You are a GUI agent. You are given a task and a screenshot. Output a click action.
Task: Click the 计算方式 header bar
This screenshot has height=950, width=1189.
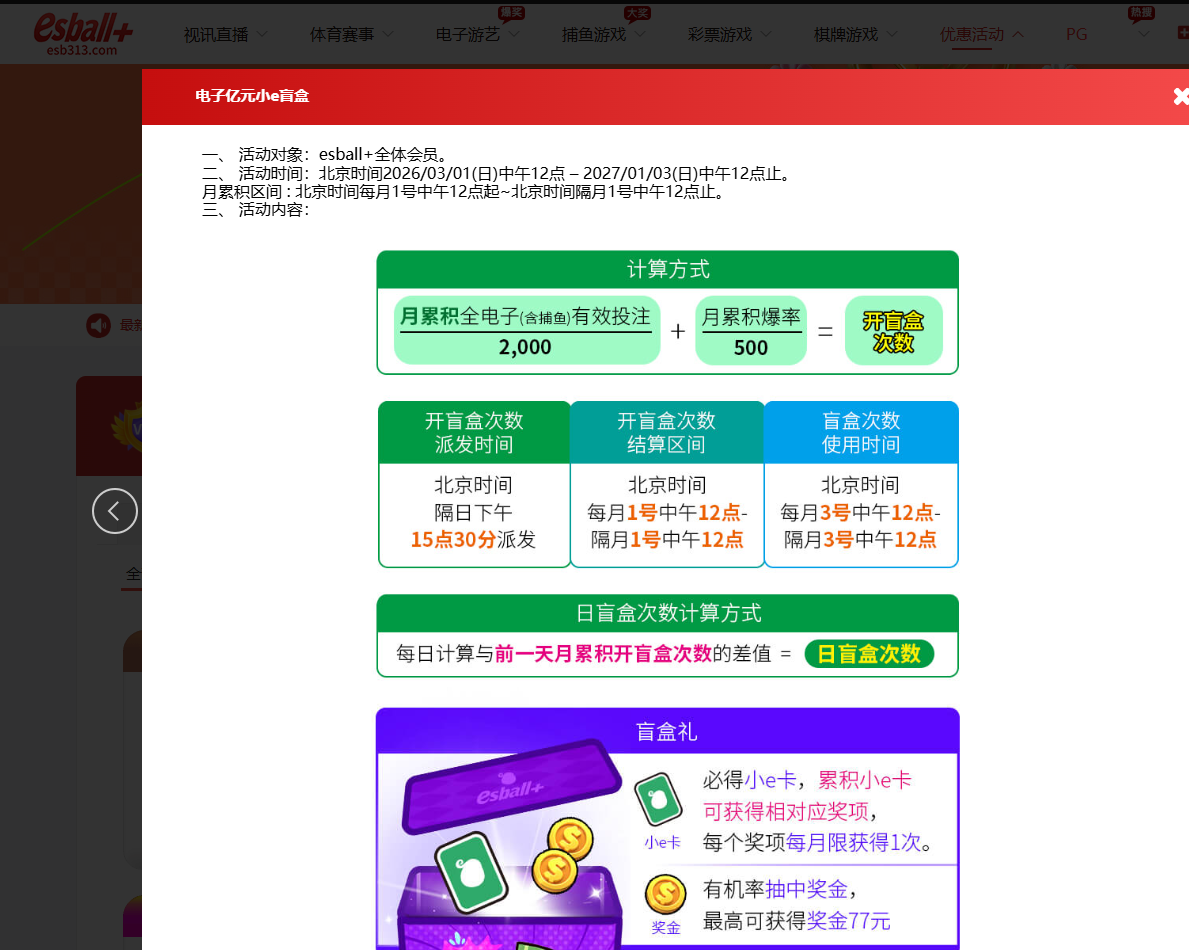click(x=667, y=269)
